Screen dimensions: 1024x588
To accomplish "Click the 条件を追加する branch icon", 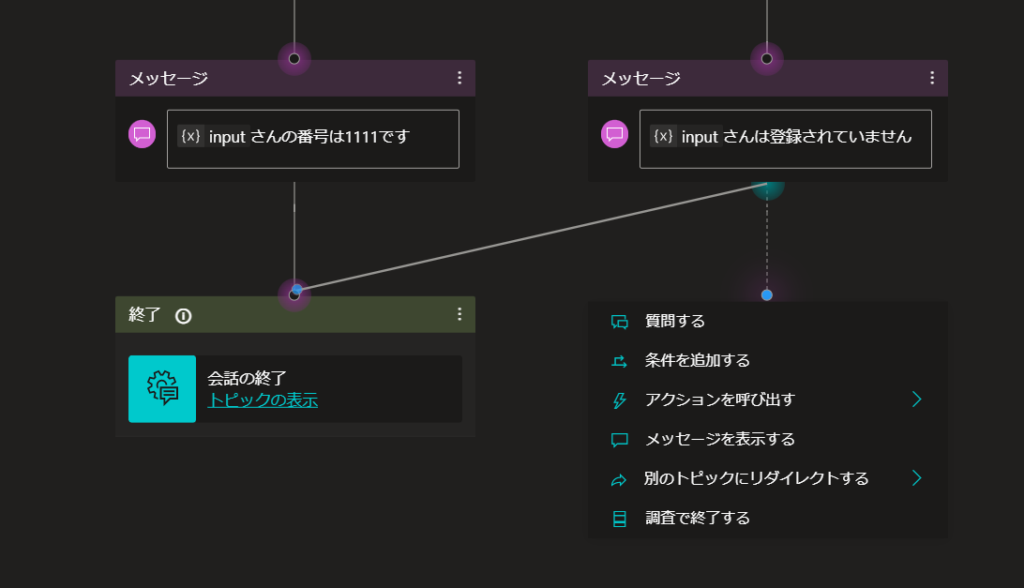I will [x=619, y=361].
